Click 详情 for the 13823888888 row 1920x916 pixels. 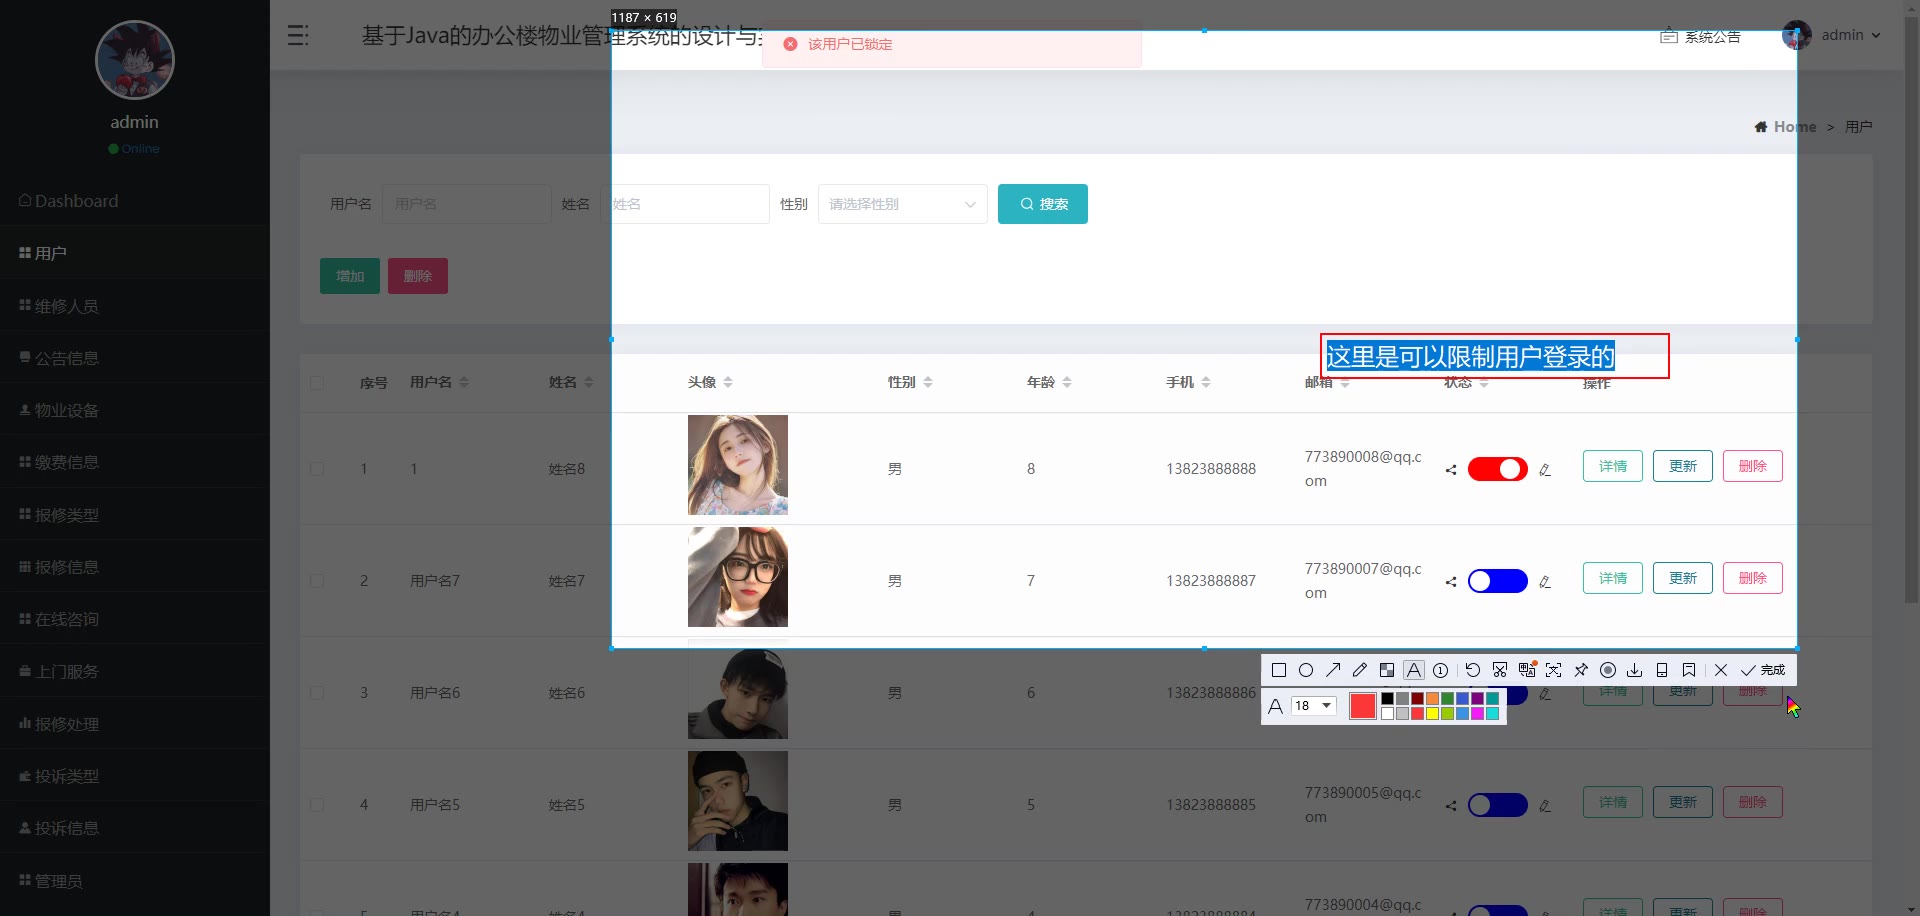coord(1613,466)
